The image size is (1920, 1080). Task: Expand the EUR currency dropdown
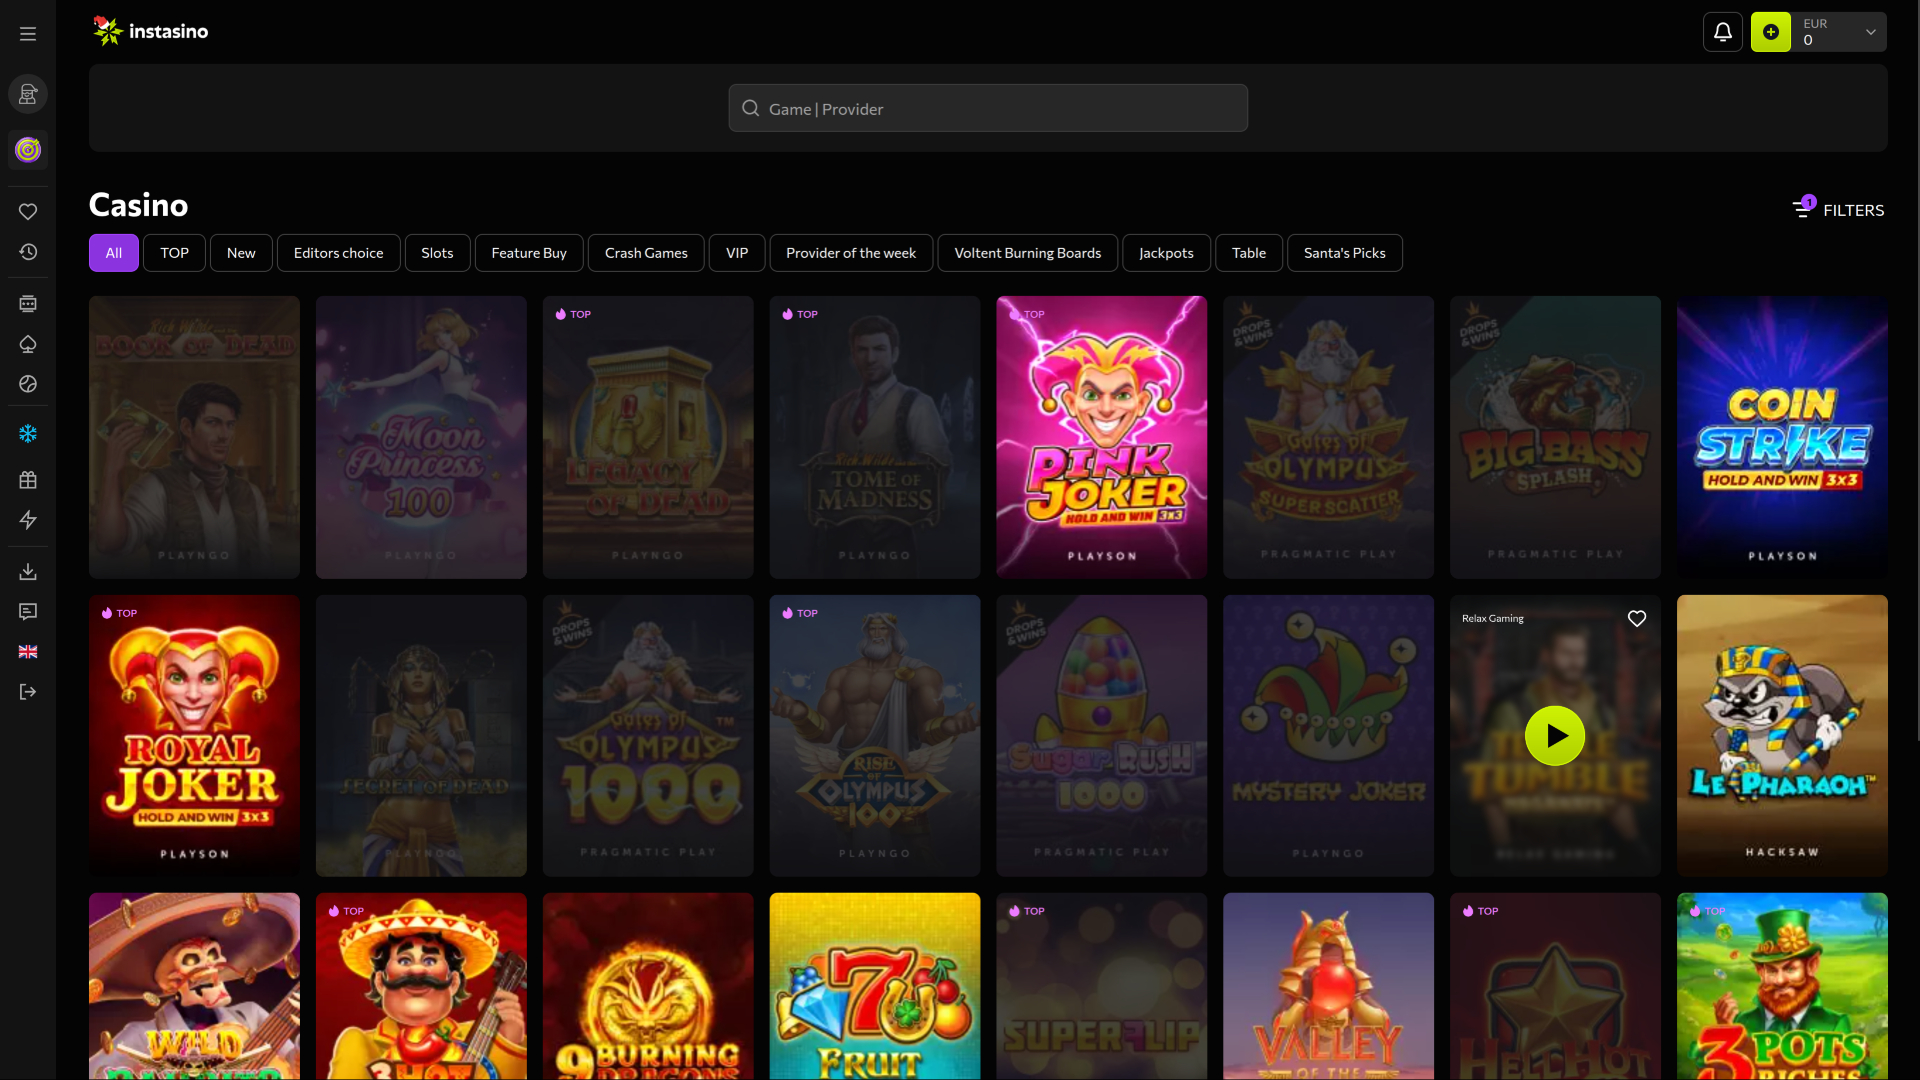coord(1869,31)
